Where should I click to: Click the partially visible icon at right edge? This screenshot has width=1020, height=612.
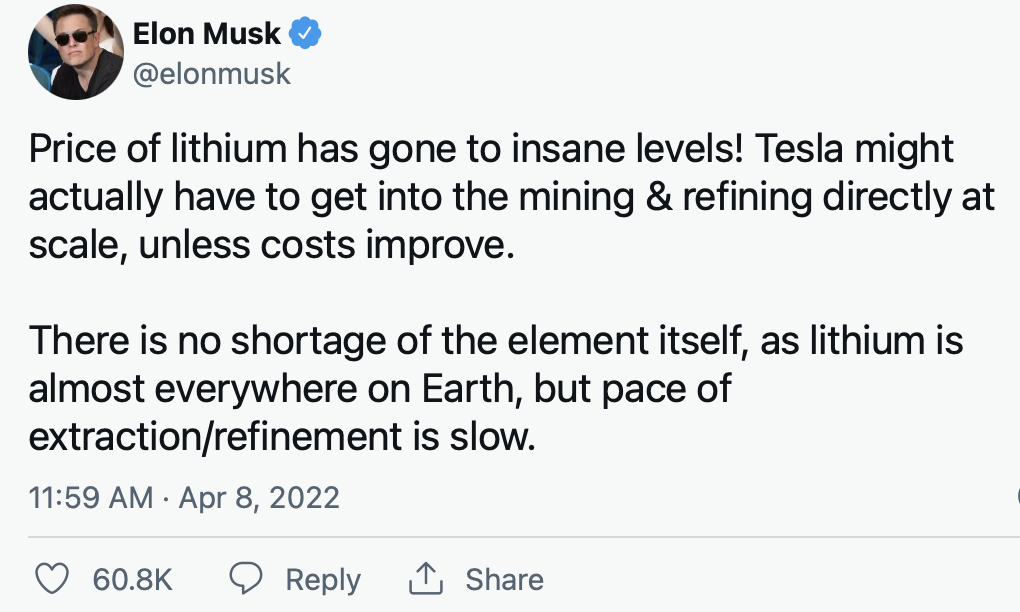tap(1017, 498)
